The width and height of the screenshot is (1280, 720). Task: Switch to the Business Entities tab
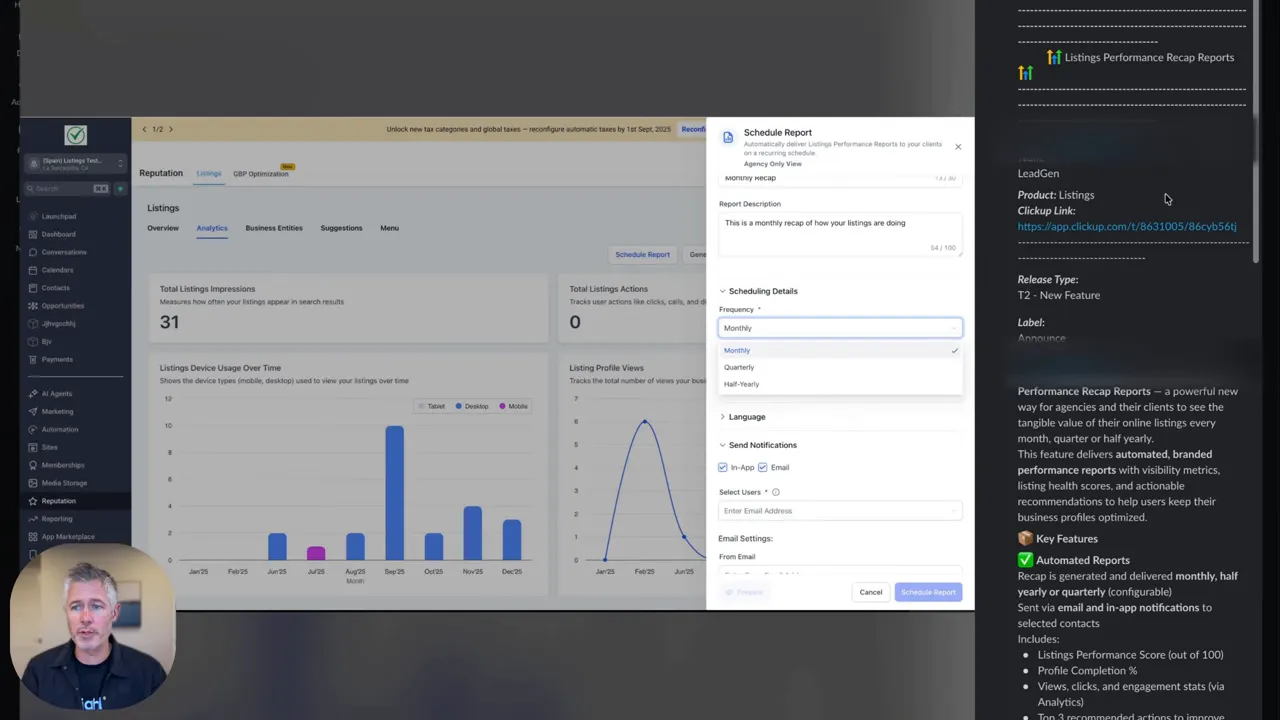(x=273, y=228)
